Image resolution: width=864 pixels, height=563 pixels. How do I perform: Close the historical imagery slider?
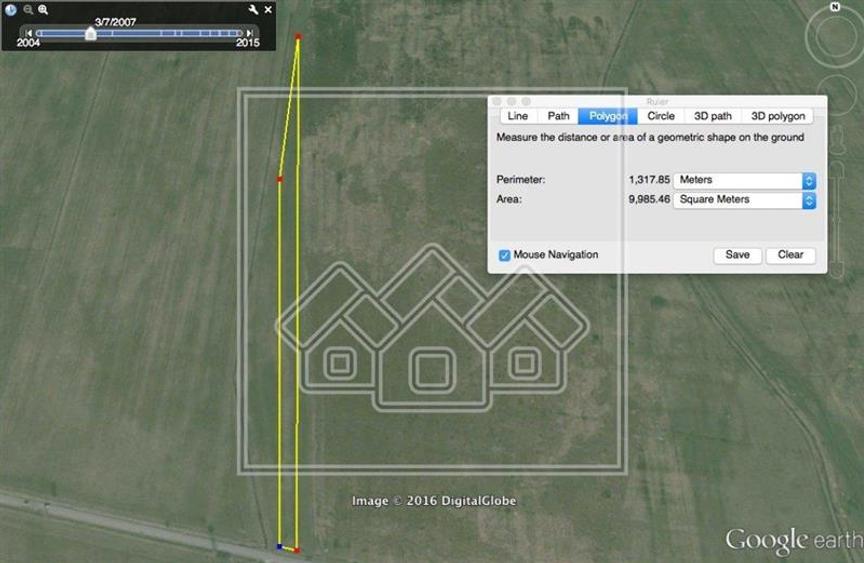268,9
